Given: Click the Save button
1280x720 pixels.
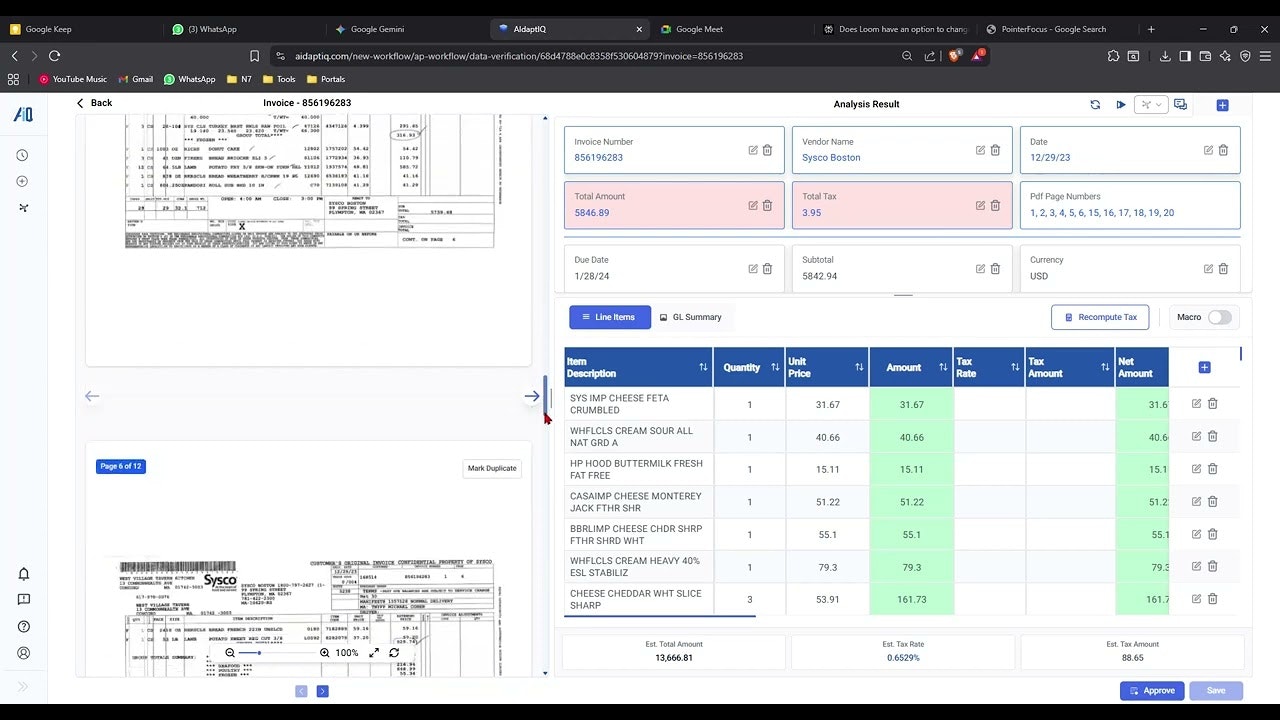Looking at the screenshot, I should [x=1216, y=691].
